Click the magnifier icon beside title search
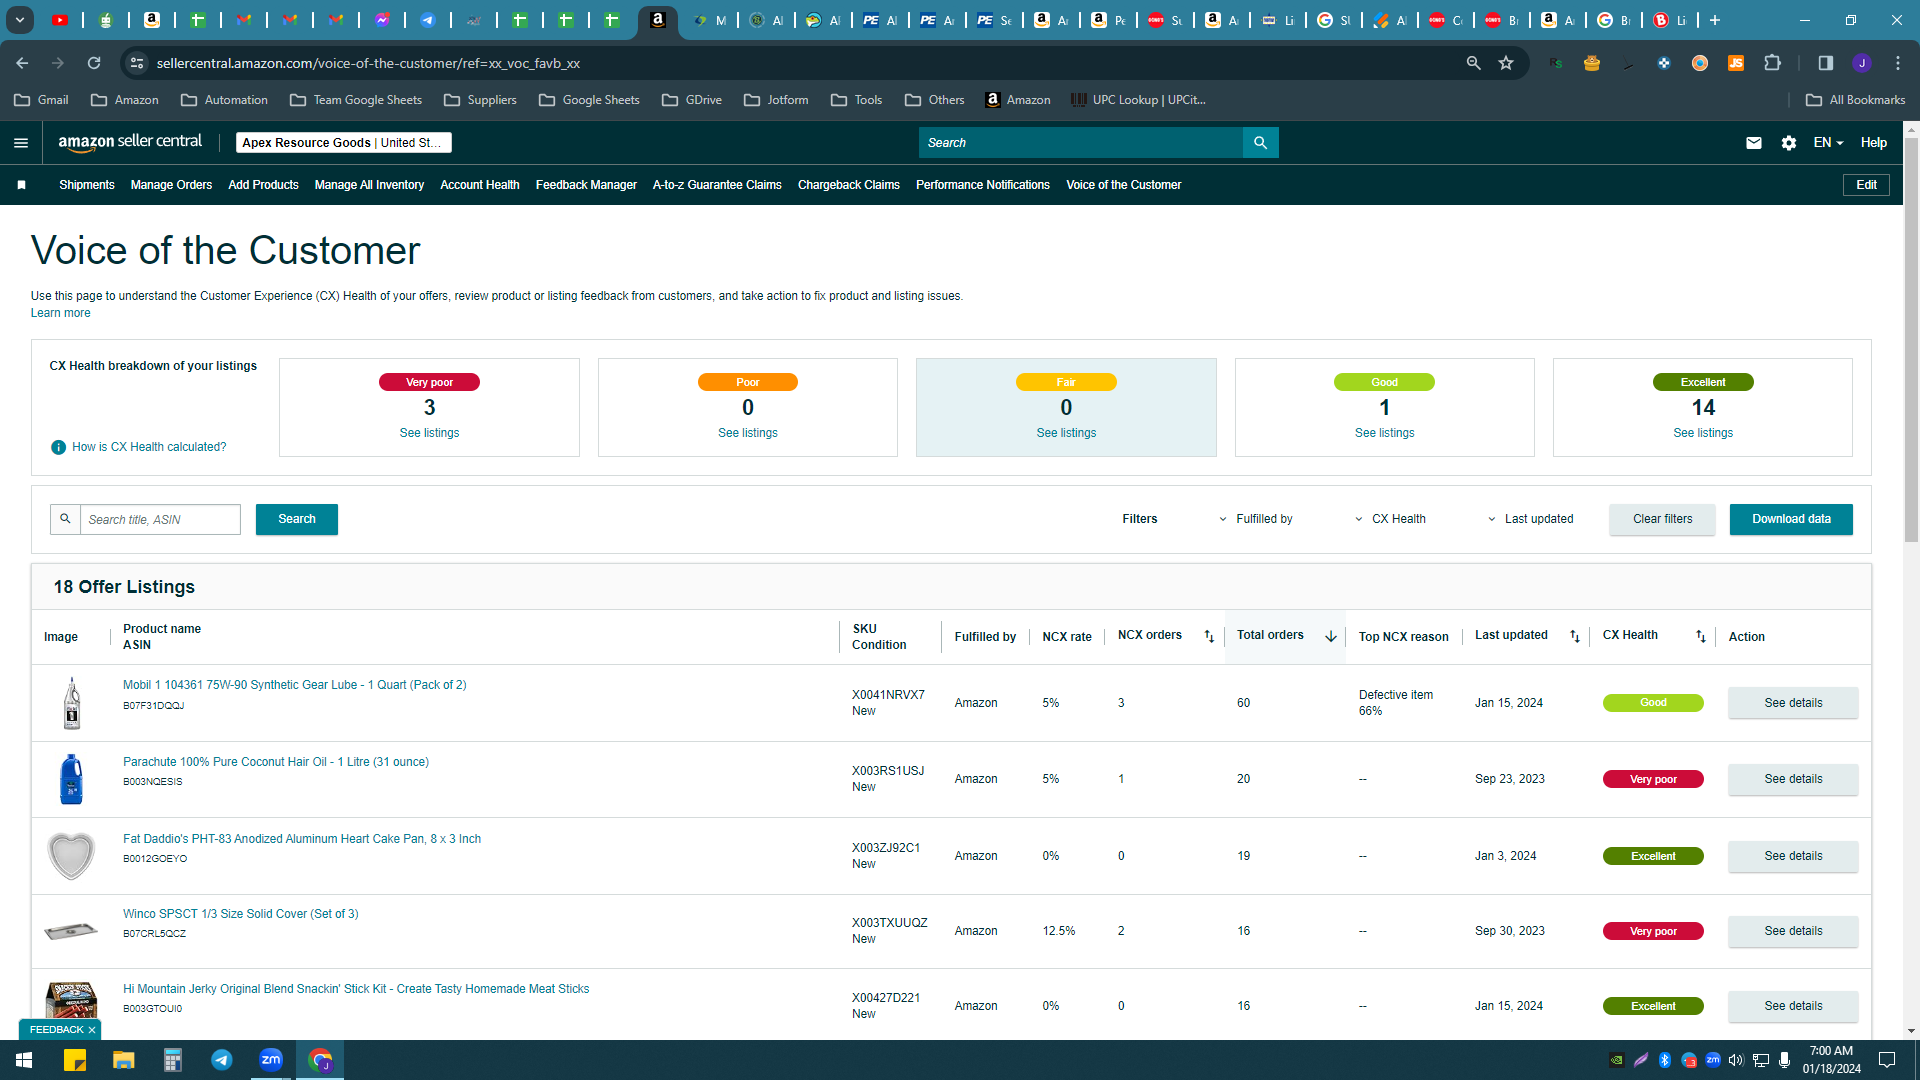Image resolution: width=1920 pixels, height=1080 pixels. point(65,519)
